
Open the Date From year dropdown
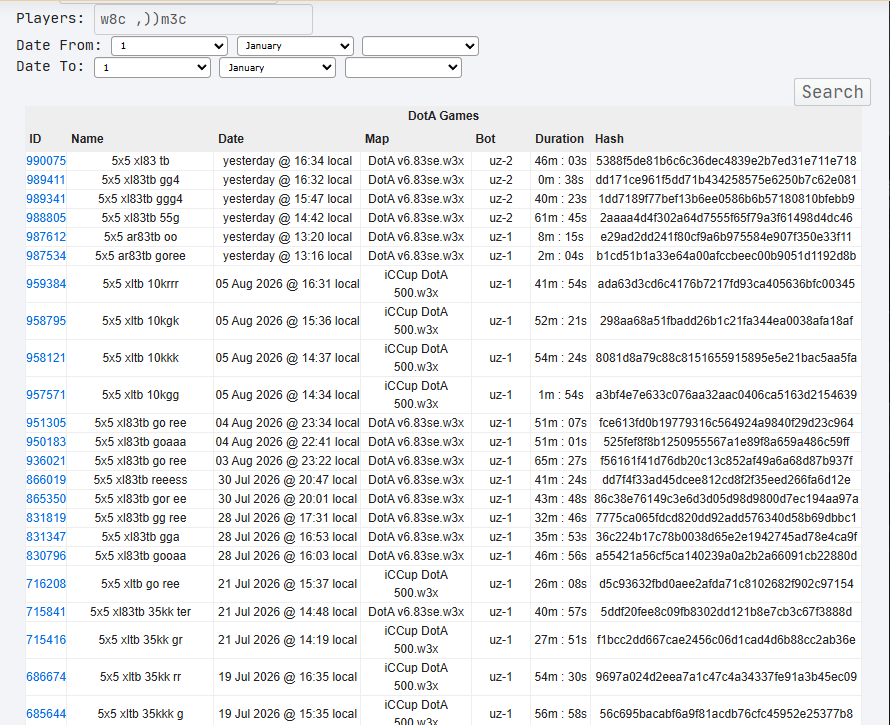pyautogui.click(x=420, y=46)
